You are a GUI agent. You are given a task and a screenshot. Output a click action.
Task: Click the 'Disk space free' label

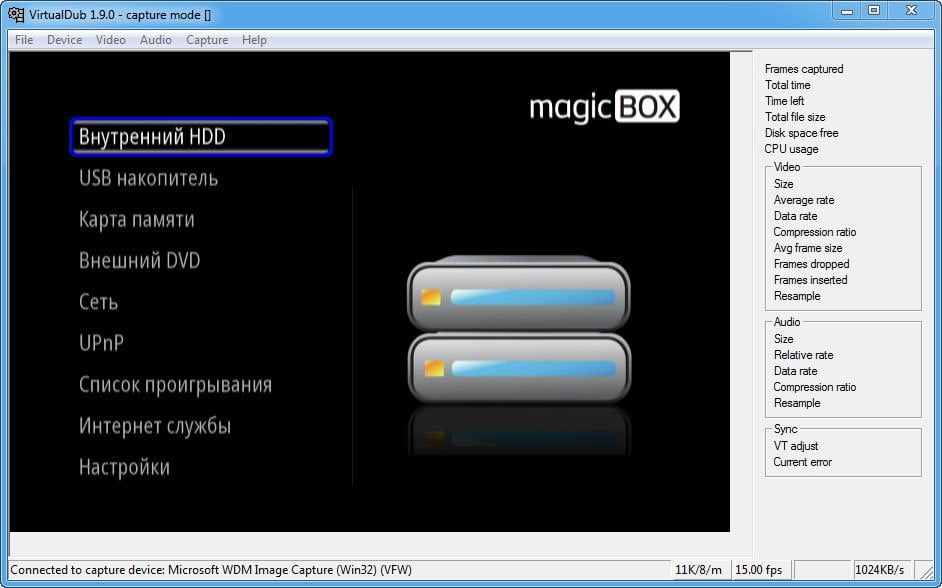[801, 133]
